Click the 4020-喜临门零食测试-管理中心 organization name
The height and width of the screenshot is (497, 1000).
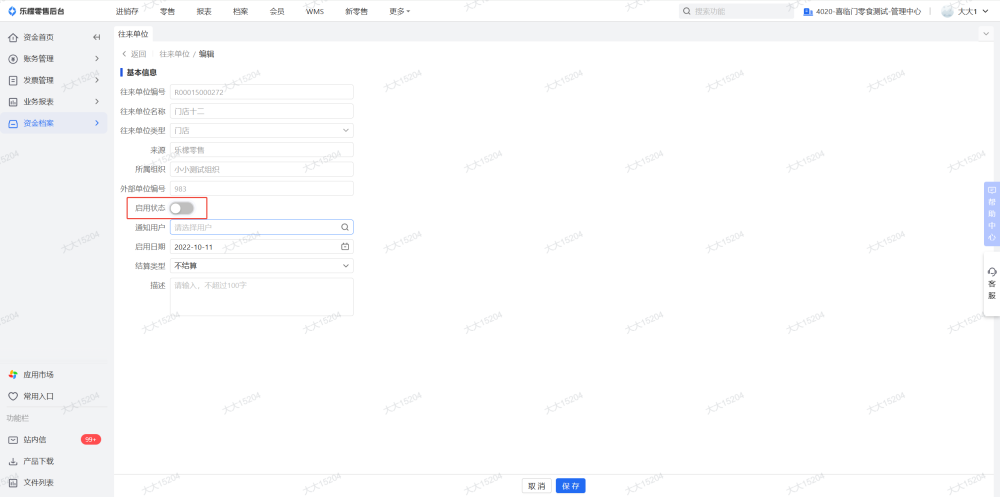coord(869,11)
